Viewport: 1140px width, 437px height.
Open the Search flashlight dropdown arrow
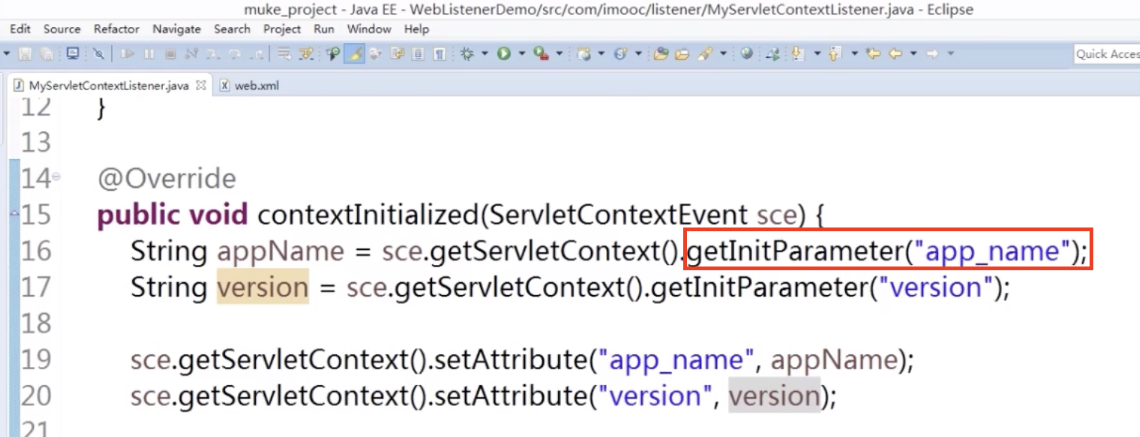point(723,54)
